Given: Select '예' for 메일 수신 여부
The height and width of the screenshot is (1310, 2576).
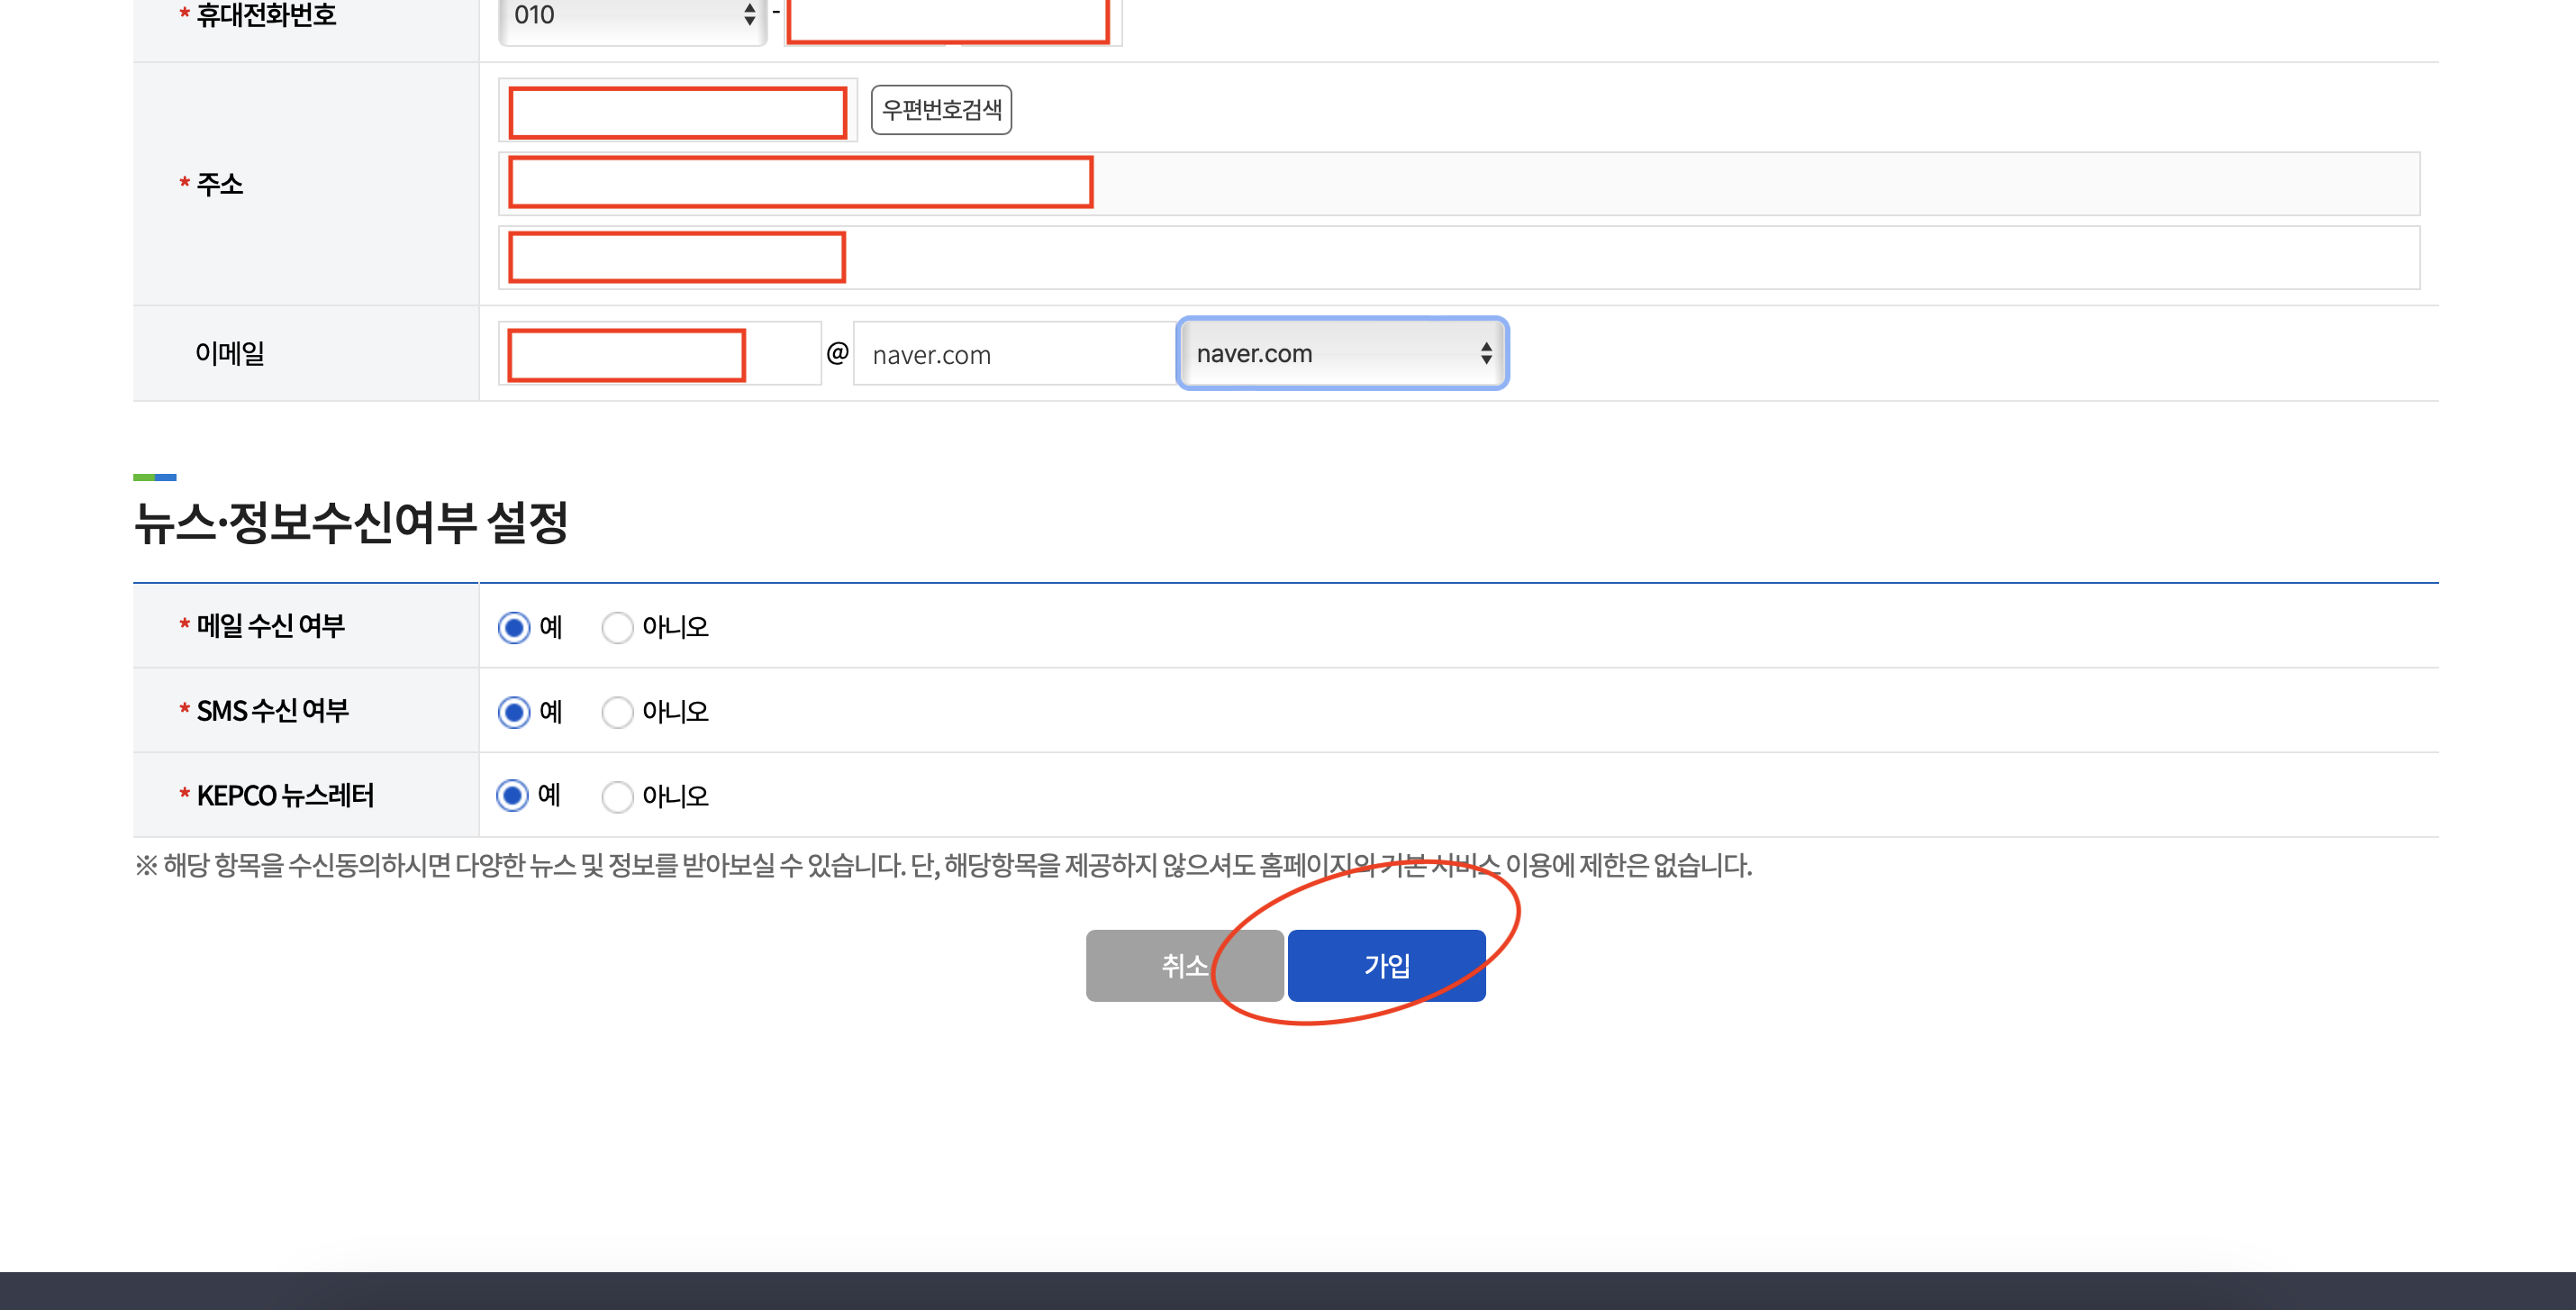Looking at the screenshot, I should coord(513,627).
